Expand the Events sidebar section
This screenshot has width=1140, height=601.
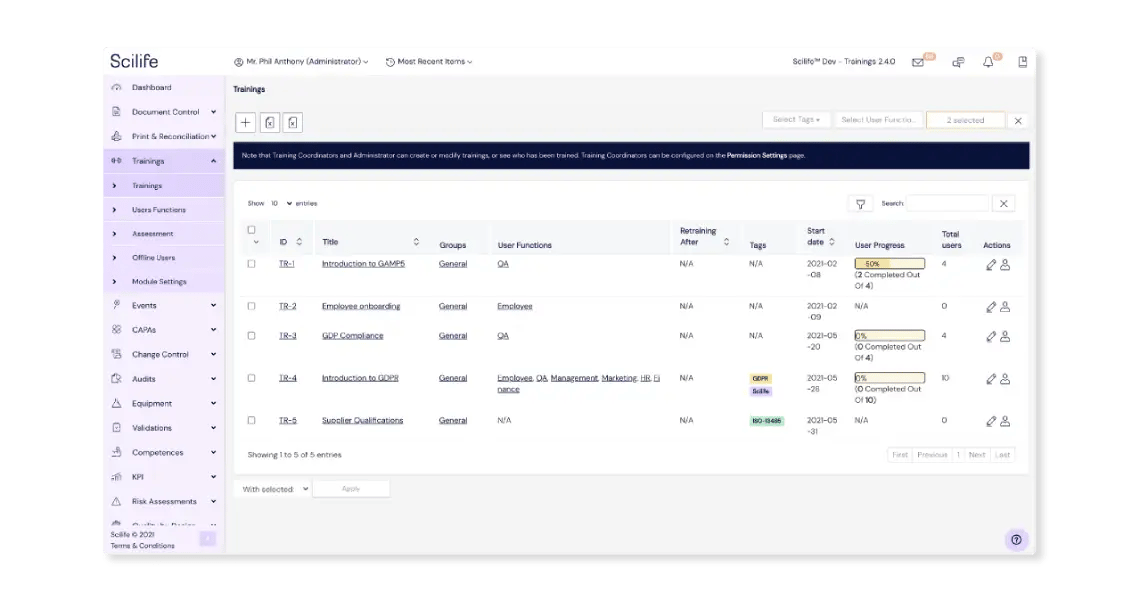[164, 305]
